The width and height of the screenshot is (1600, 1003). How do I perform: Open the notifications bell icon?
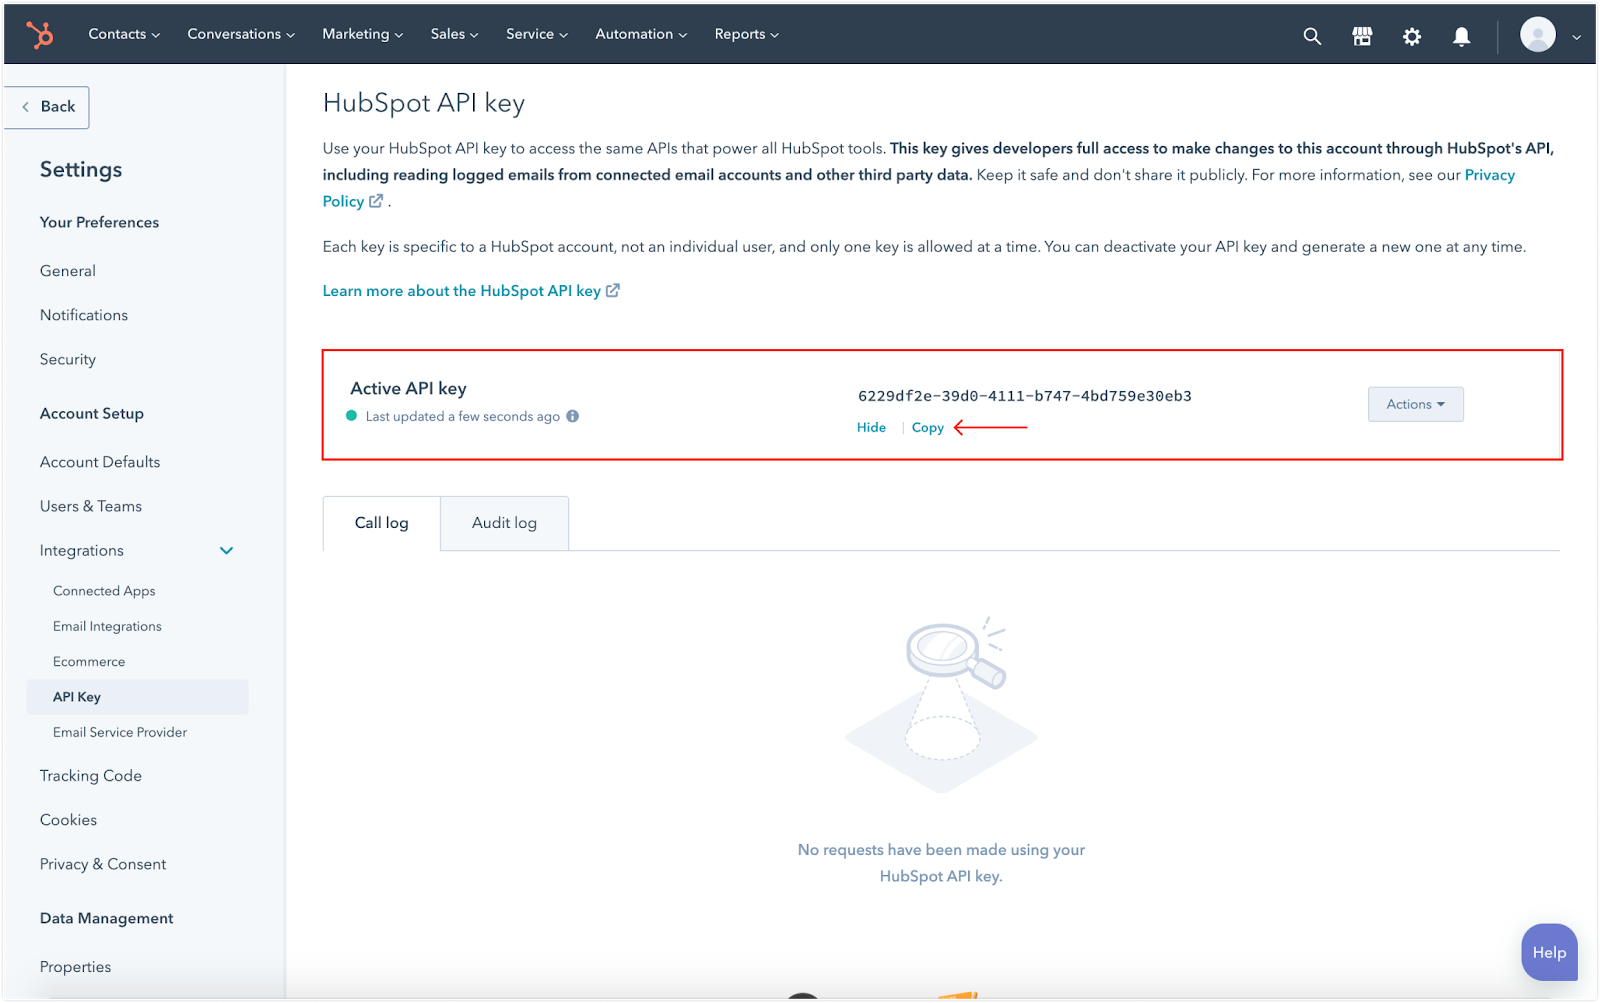[x=1461, y=36]
